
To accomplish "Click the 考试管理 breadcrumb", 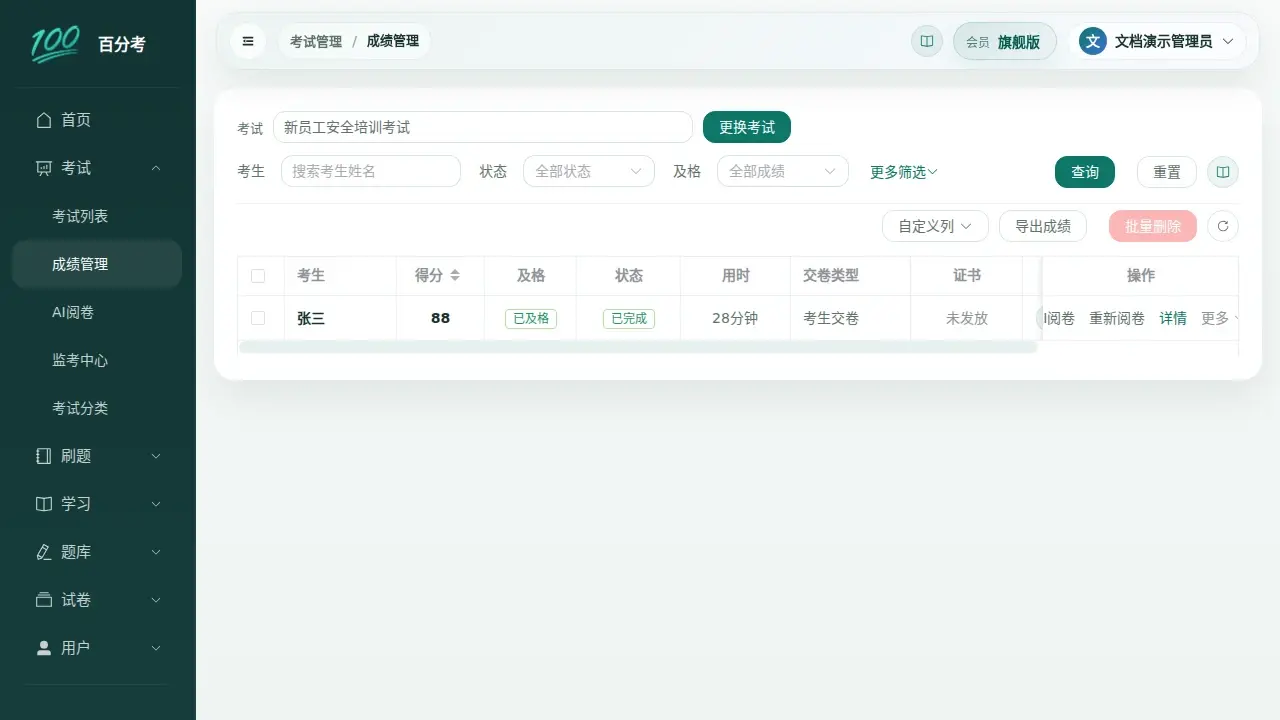I will [x=316, y=41].
